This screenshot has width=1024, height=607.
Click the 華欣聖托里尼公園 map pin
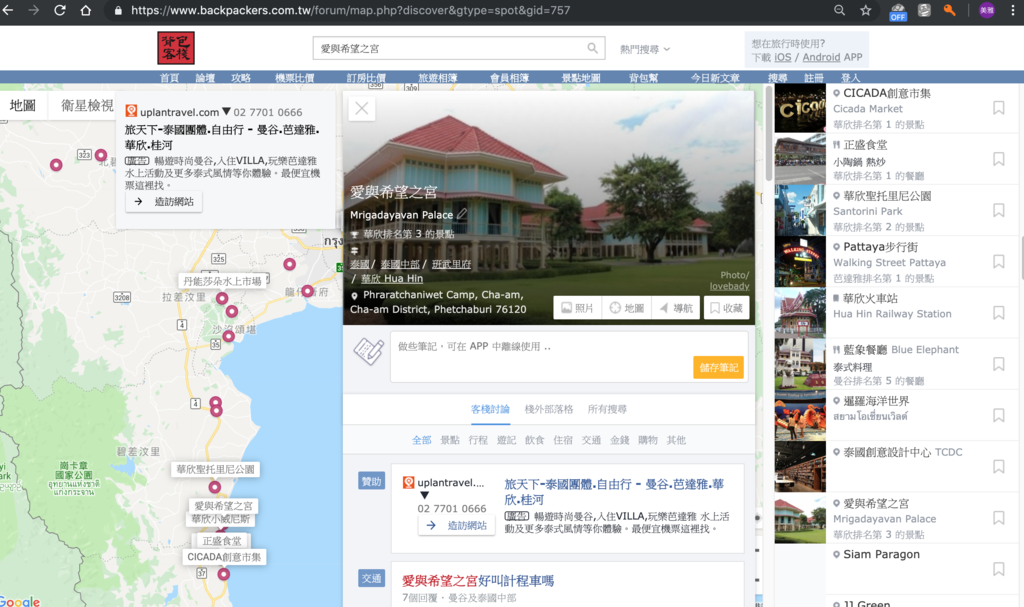pos(214,487)
